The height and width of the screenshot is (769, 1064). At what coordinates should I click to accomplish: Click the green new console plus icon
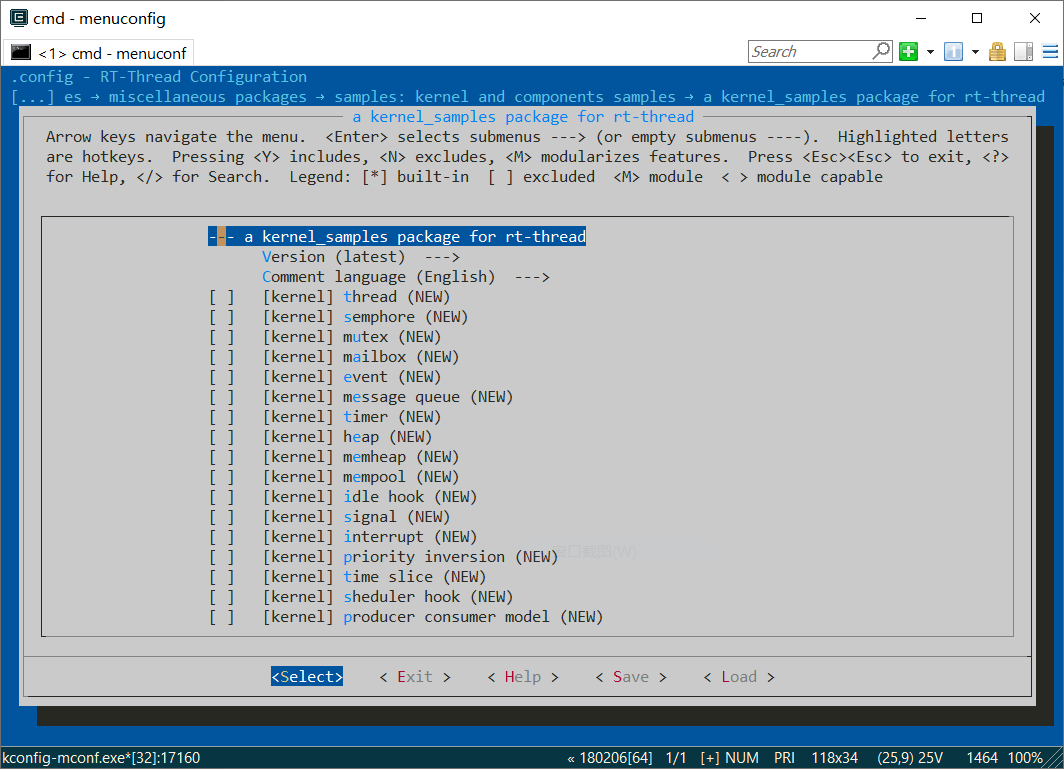908,52
